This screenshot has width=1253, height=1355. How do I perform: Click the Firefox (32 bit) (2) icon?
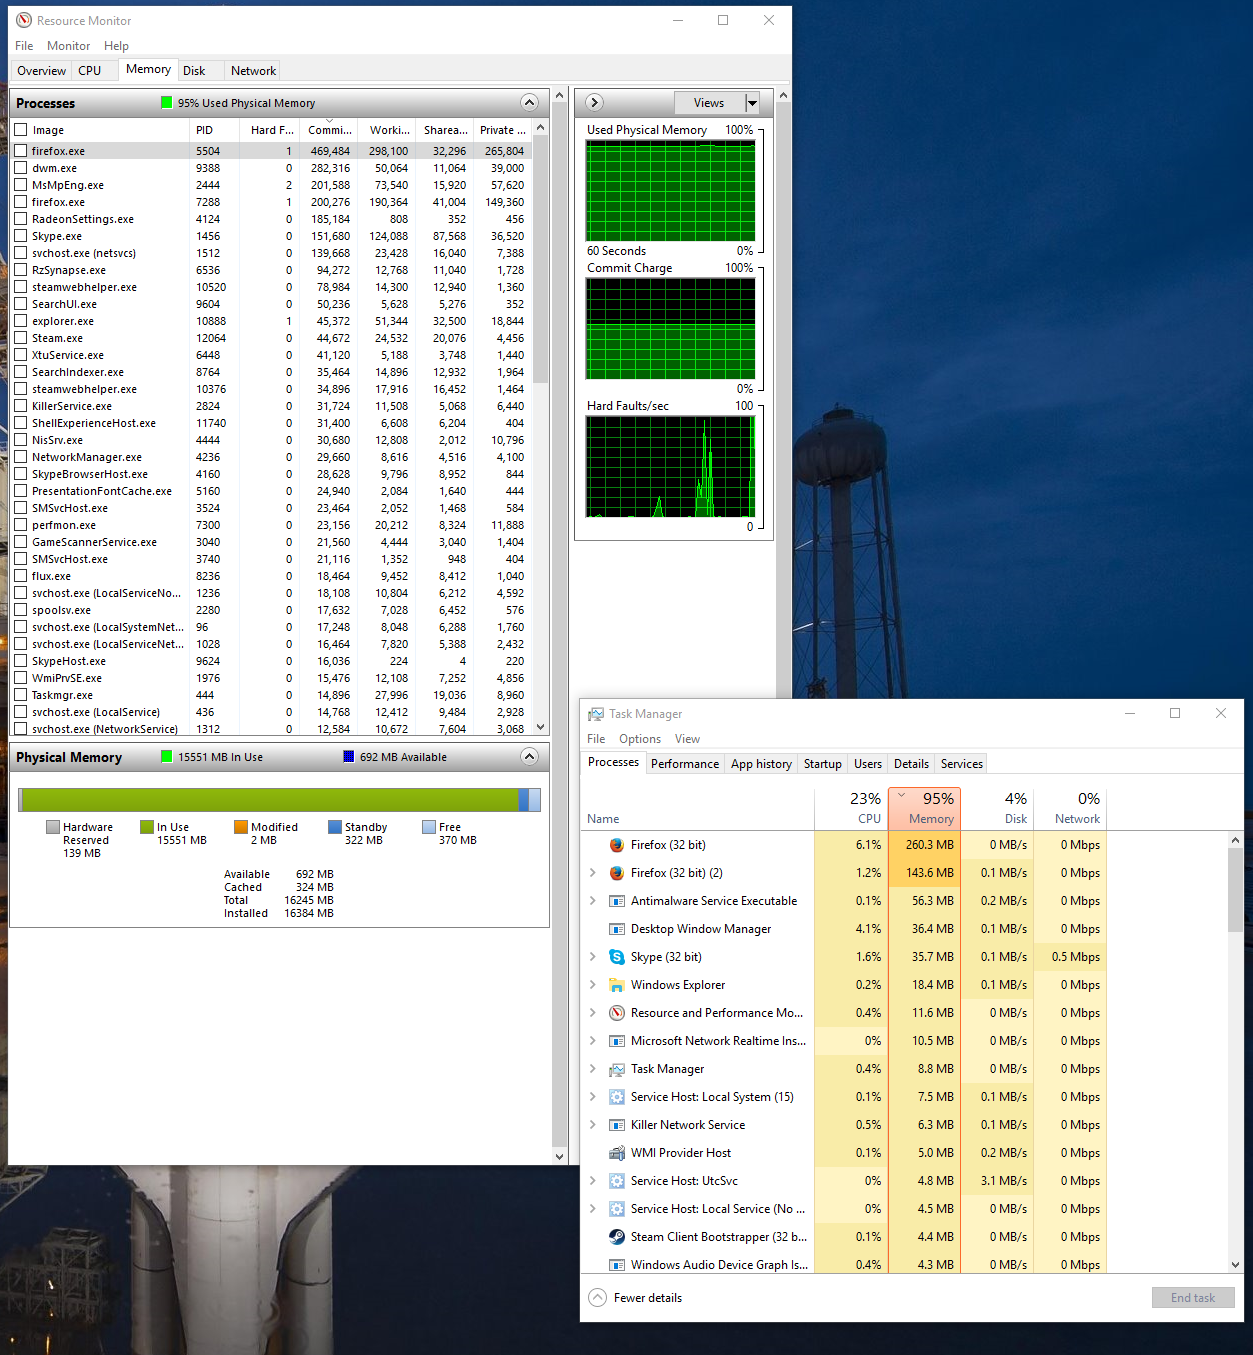pos(617,873)
